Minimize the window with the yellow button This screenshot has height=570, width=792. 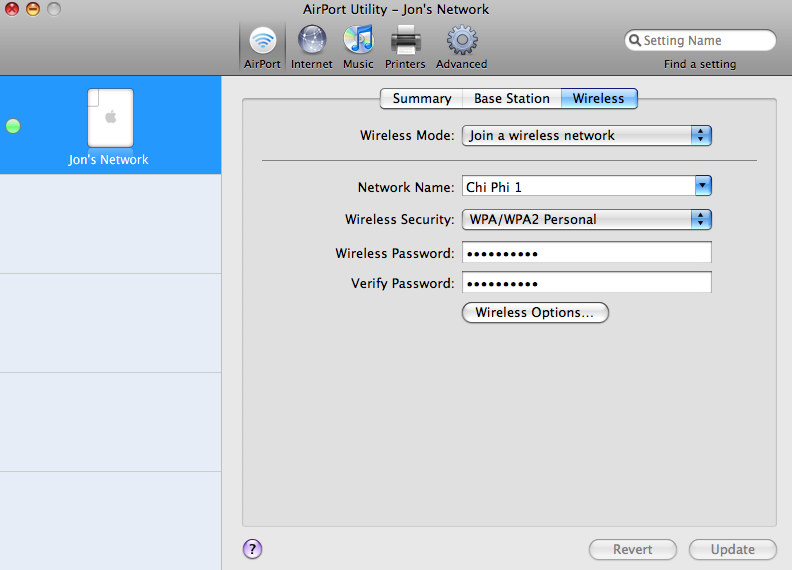[x=33, y=9]
